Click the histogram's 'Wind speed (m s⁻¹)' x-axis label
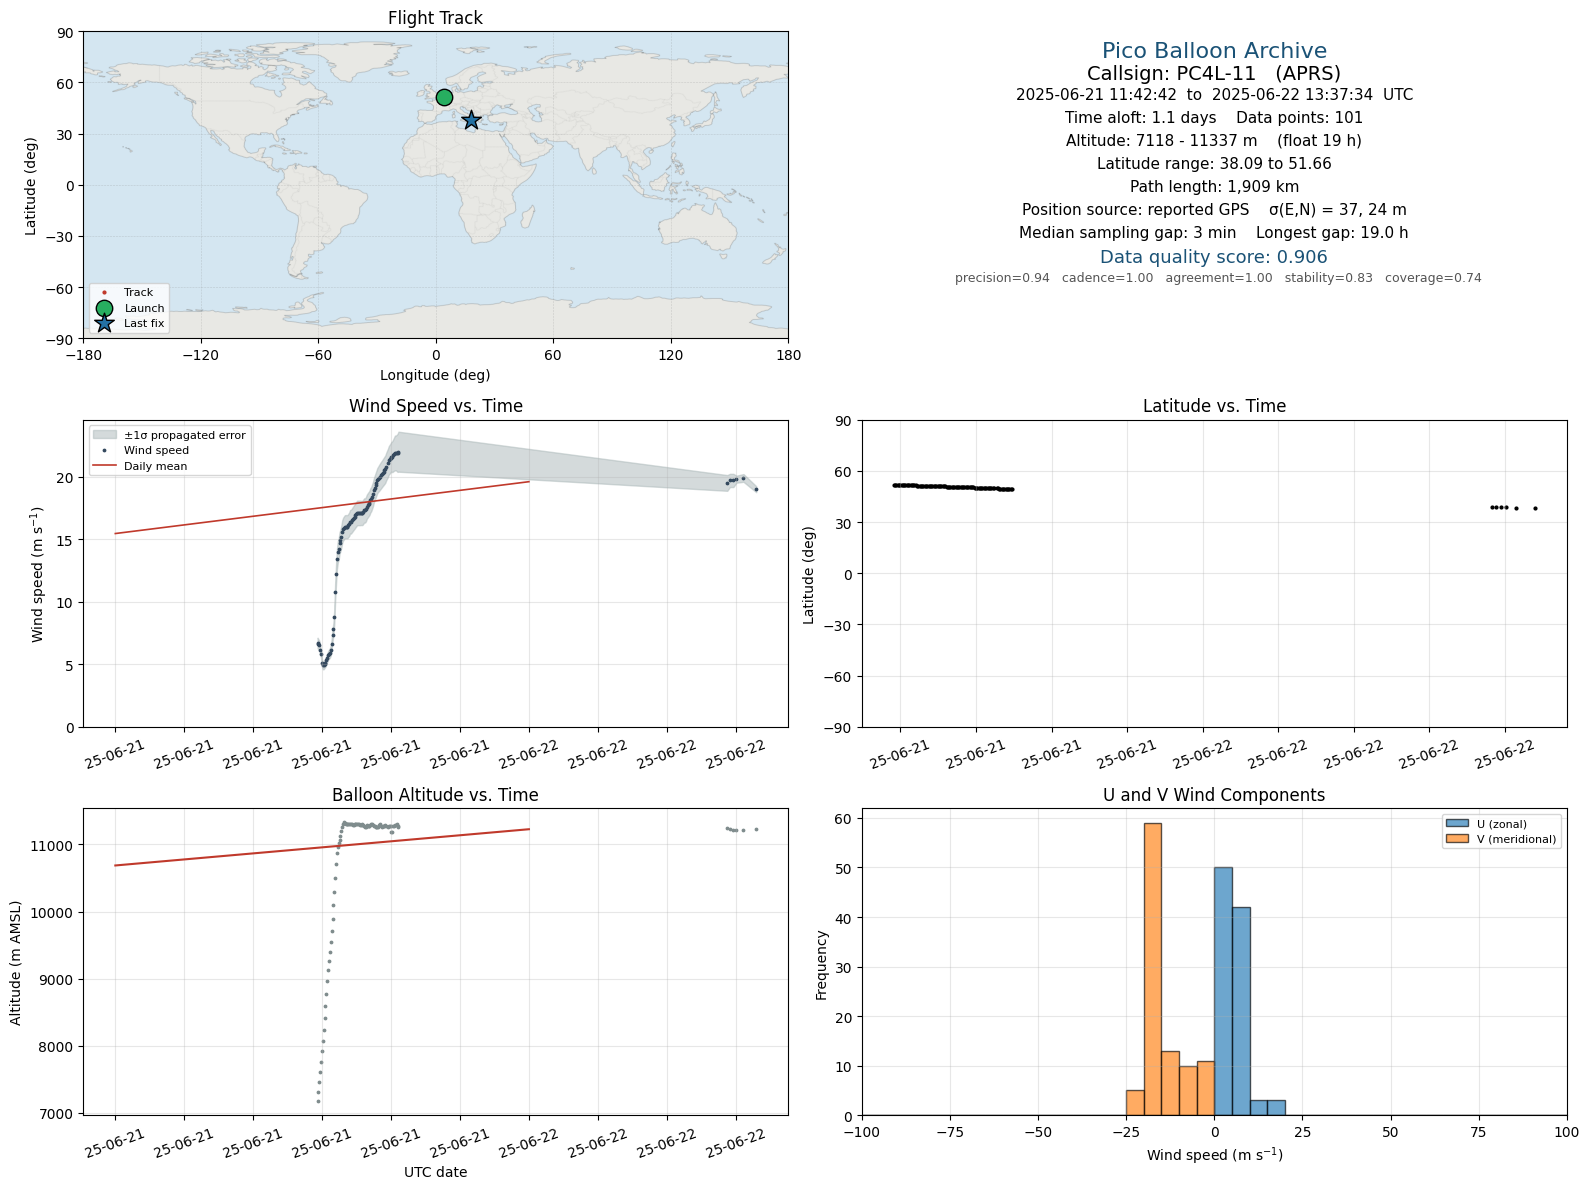Screen dimensions: 1590x1189 pyautogui.click(x=1214, y=1155)
